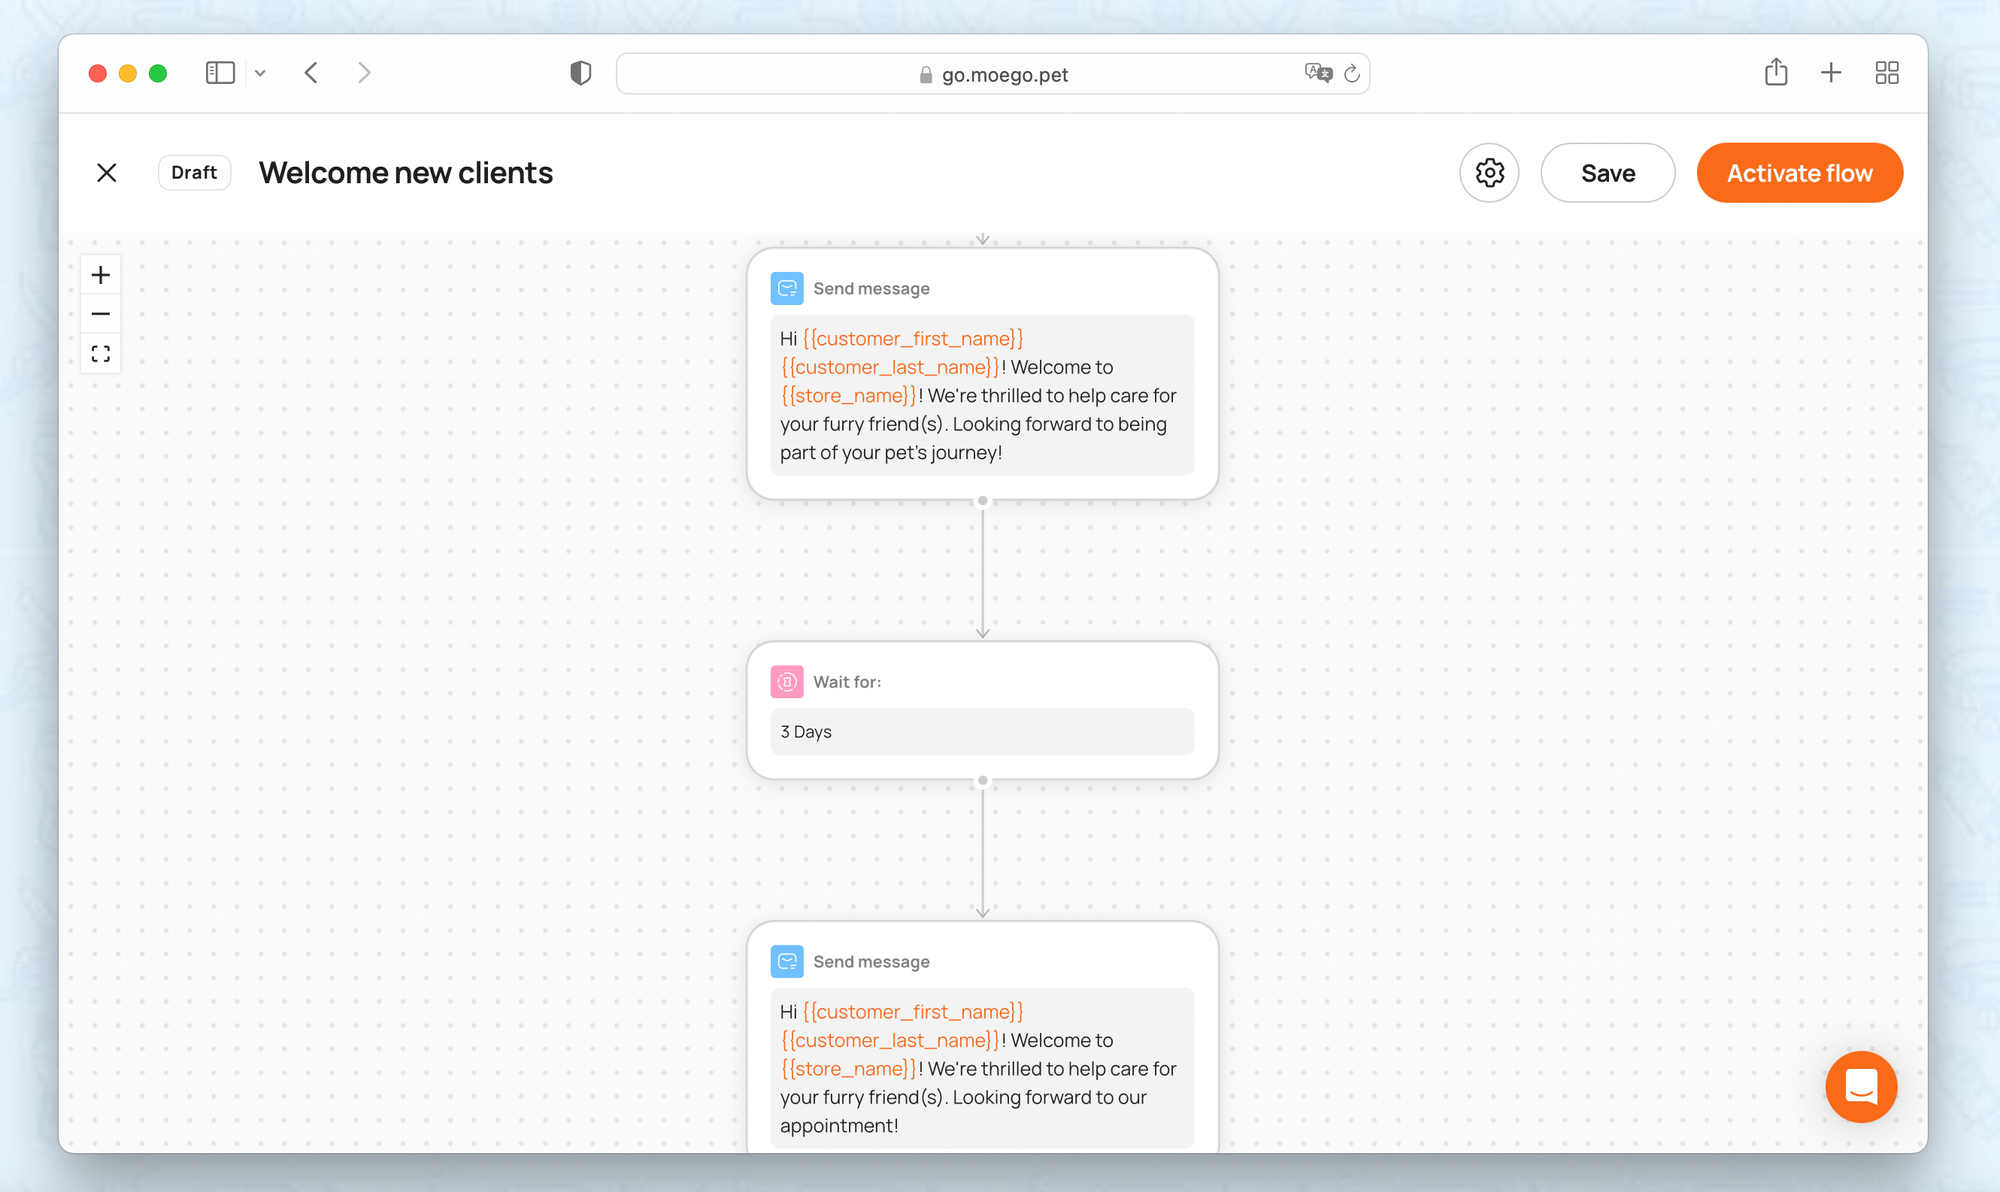Click the Wait for timer icon
This screenshot has height=1192, width=2000.
[x=787, y=682]
